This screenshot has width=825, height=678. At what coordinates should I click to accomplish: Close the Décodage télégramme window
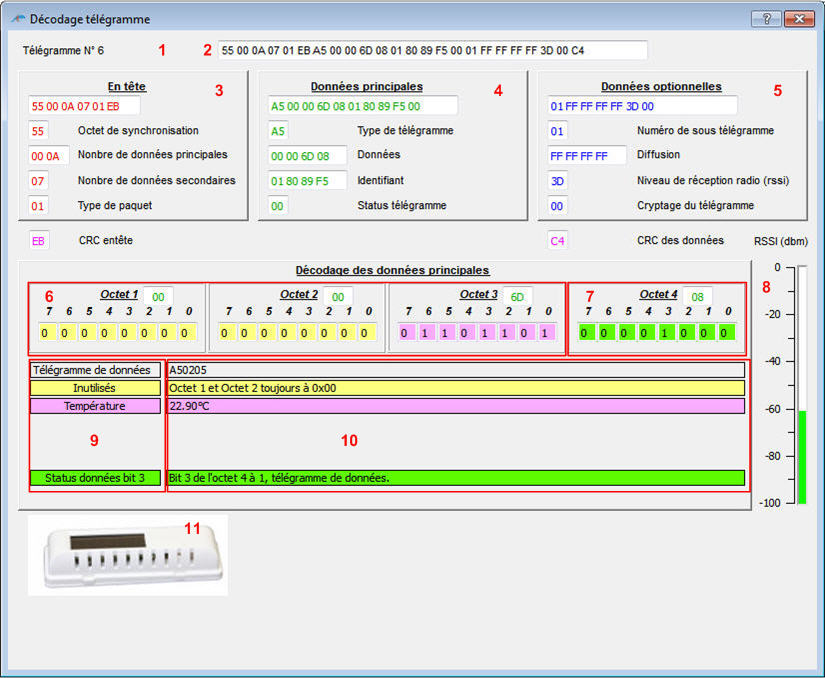pos(798,19)
